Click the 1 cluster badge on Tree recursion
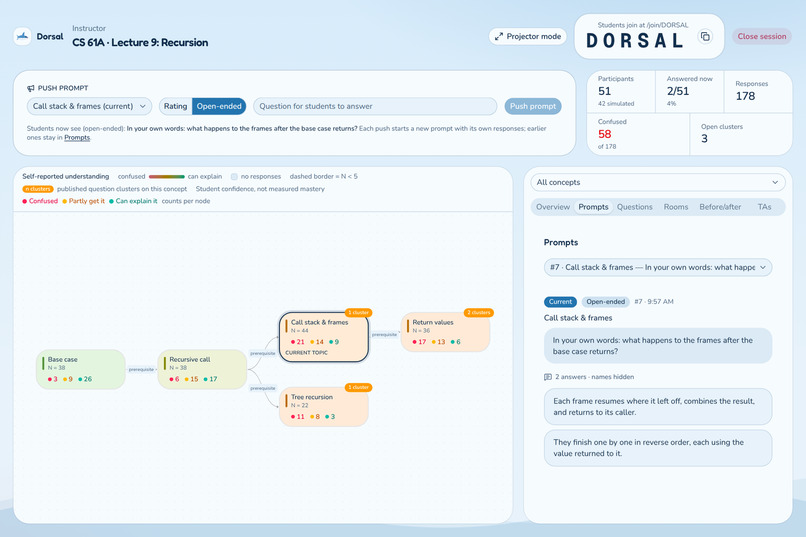Image resolution: width=806 pixels, height=537 pixels. (359, 387)
